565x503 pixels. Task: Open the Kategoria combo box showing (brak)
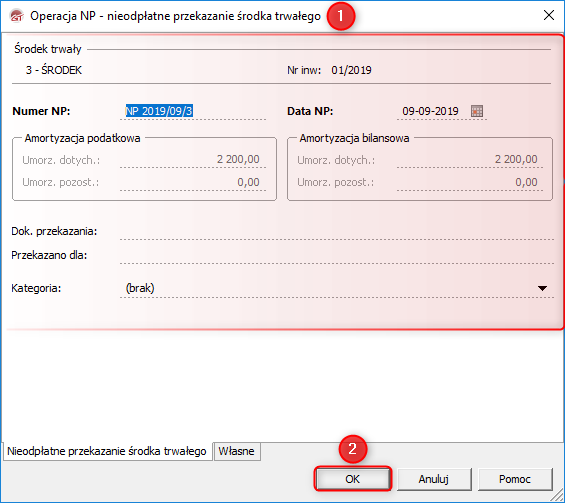coord(337,288)
